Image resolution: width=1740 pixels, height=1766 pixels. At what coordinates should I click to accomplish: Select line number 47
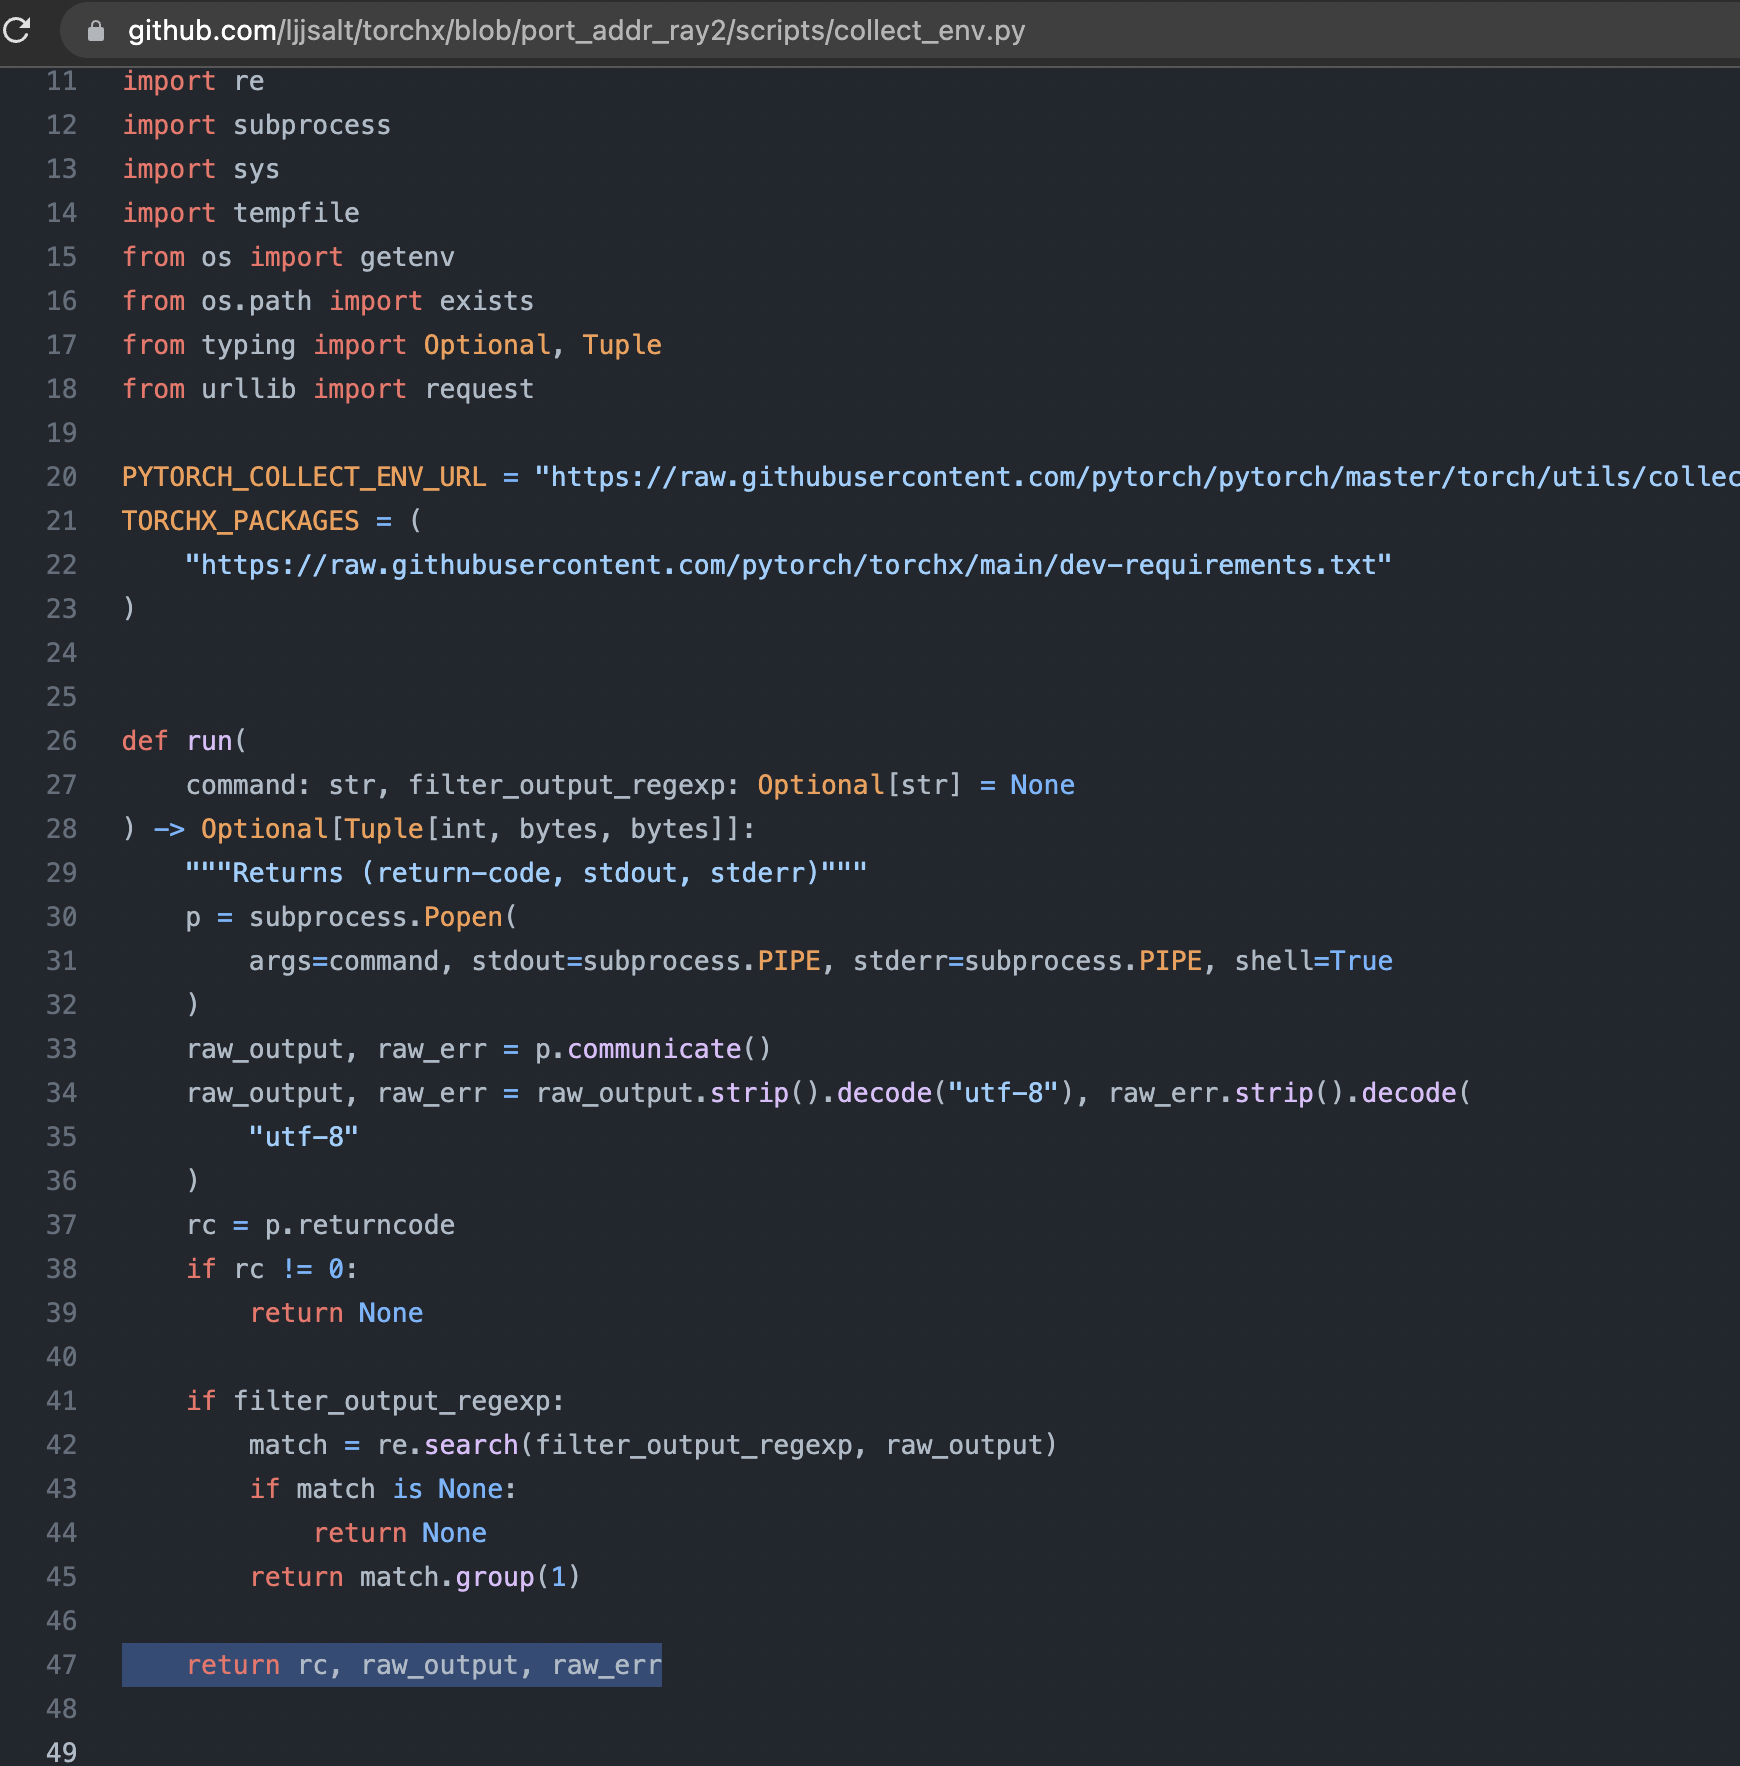point(62,1665)
